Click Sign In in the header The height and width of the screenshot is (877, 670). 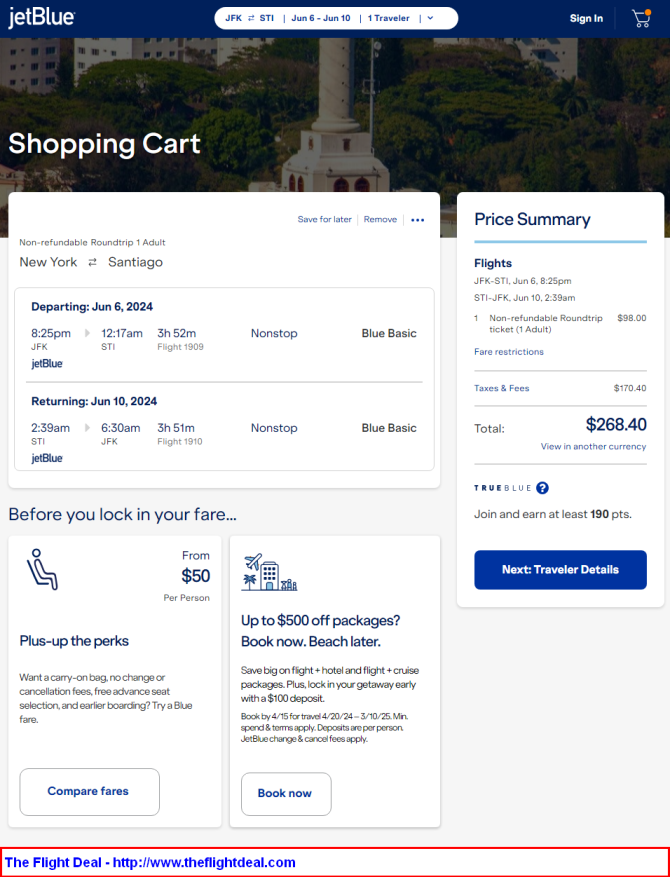586,18
